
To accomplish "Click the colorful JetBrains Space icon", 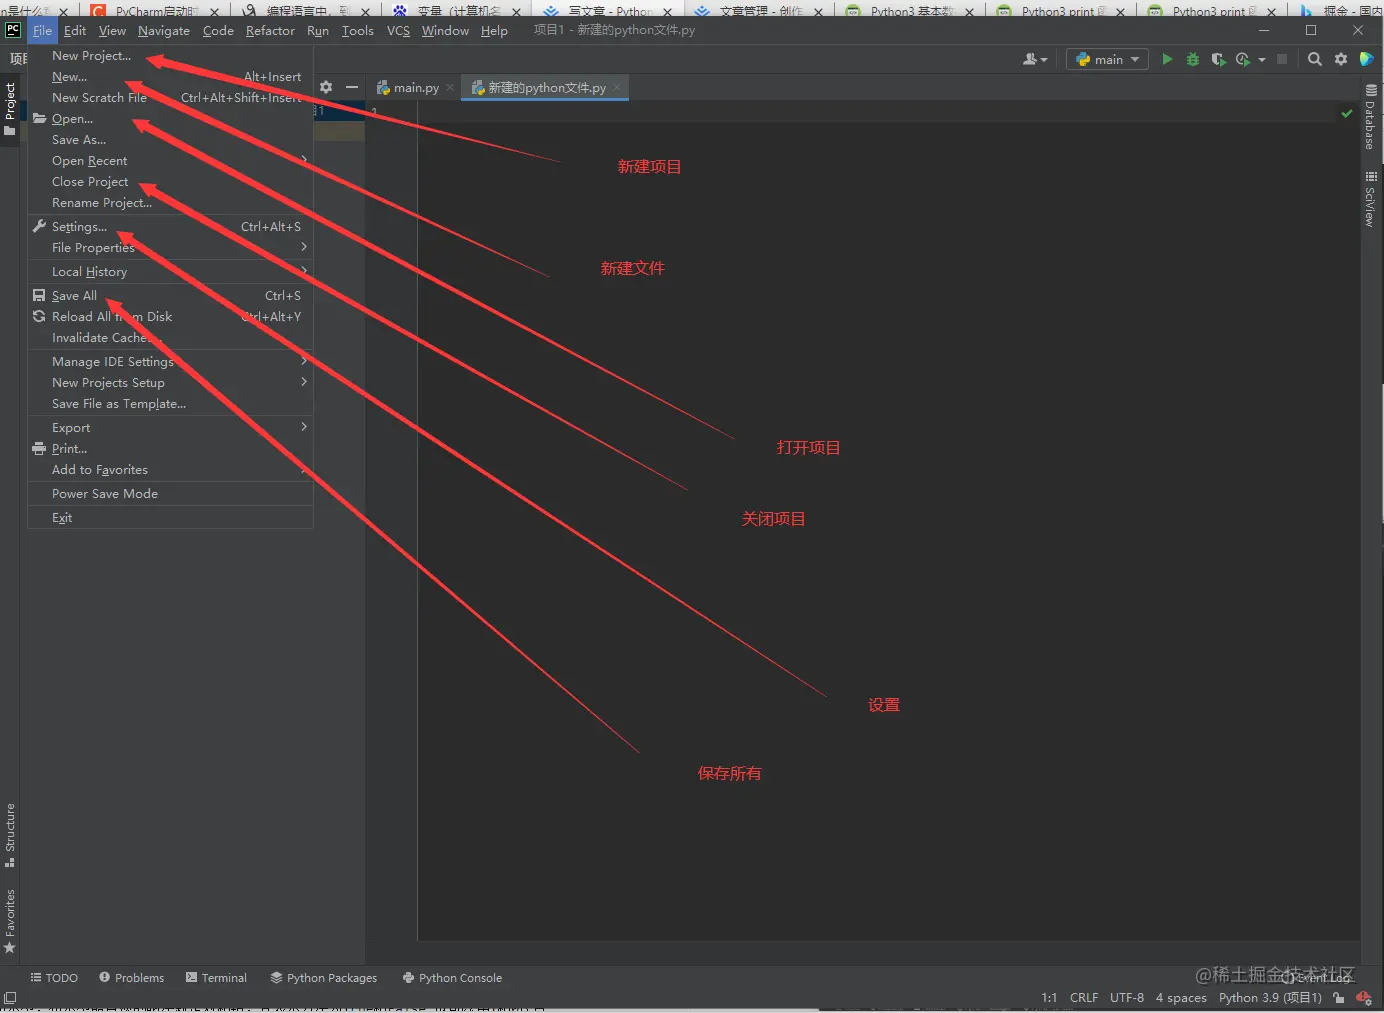I will (1366, 60).
